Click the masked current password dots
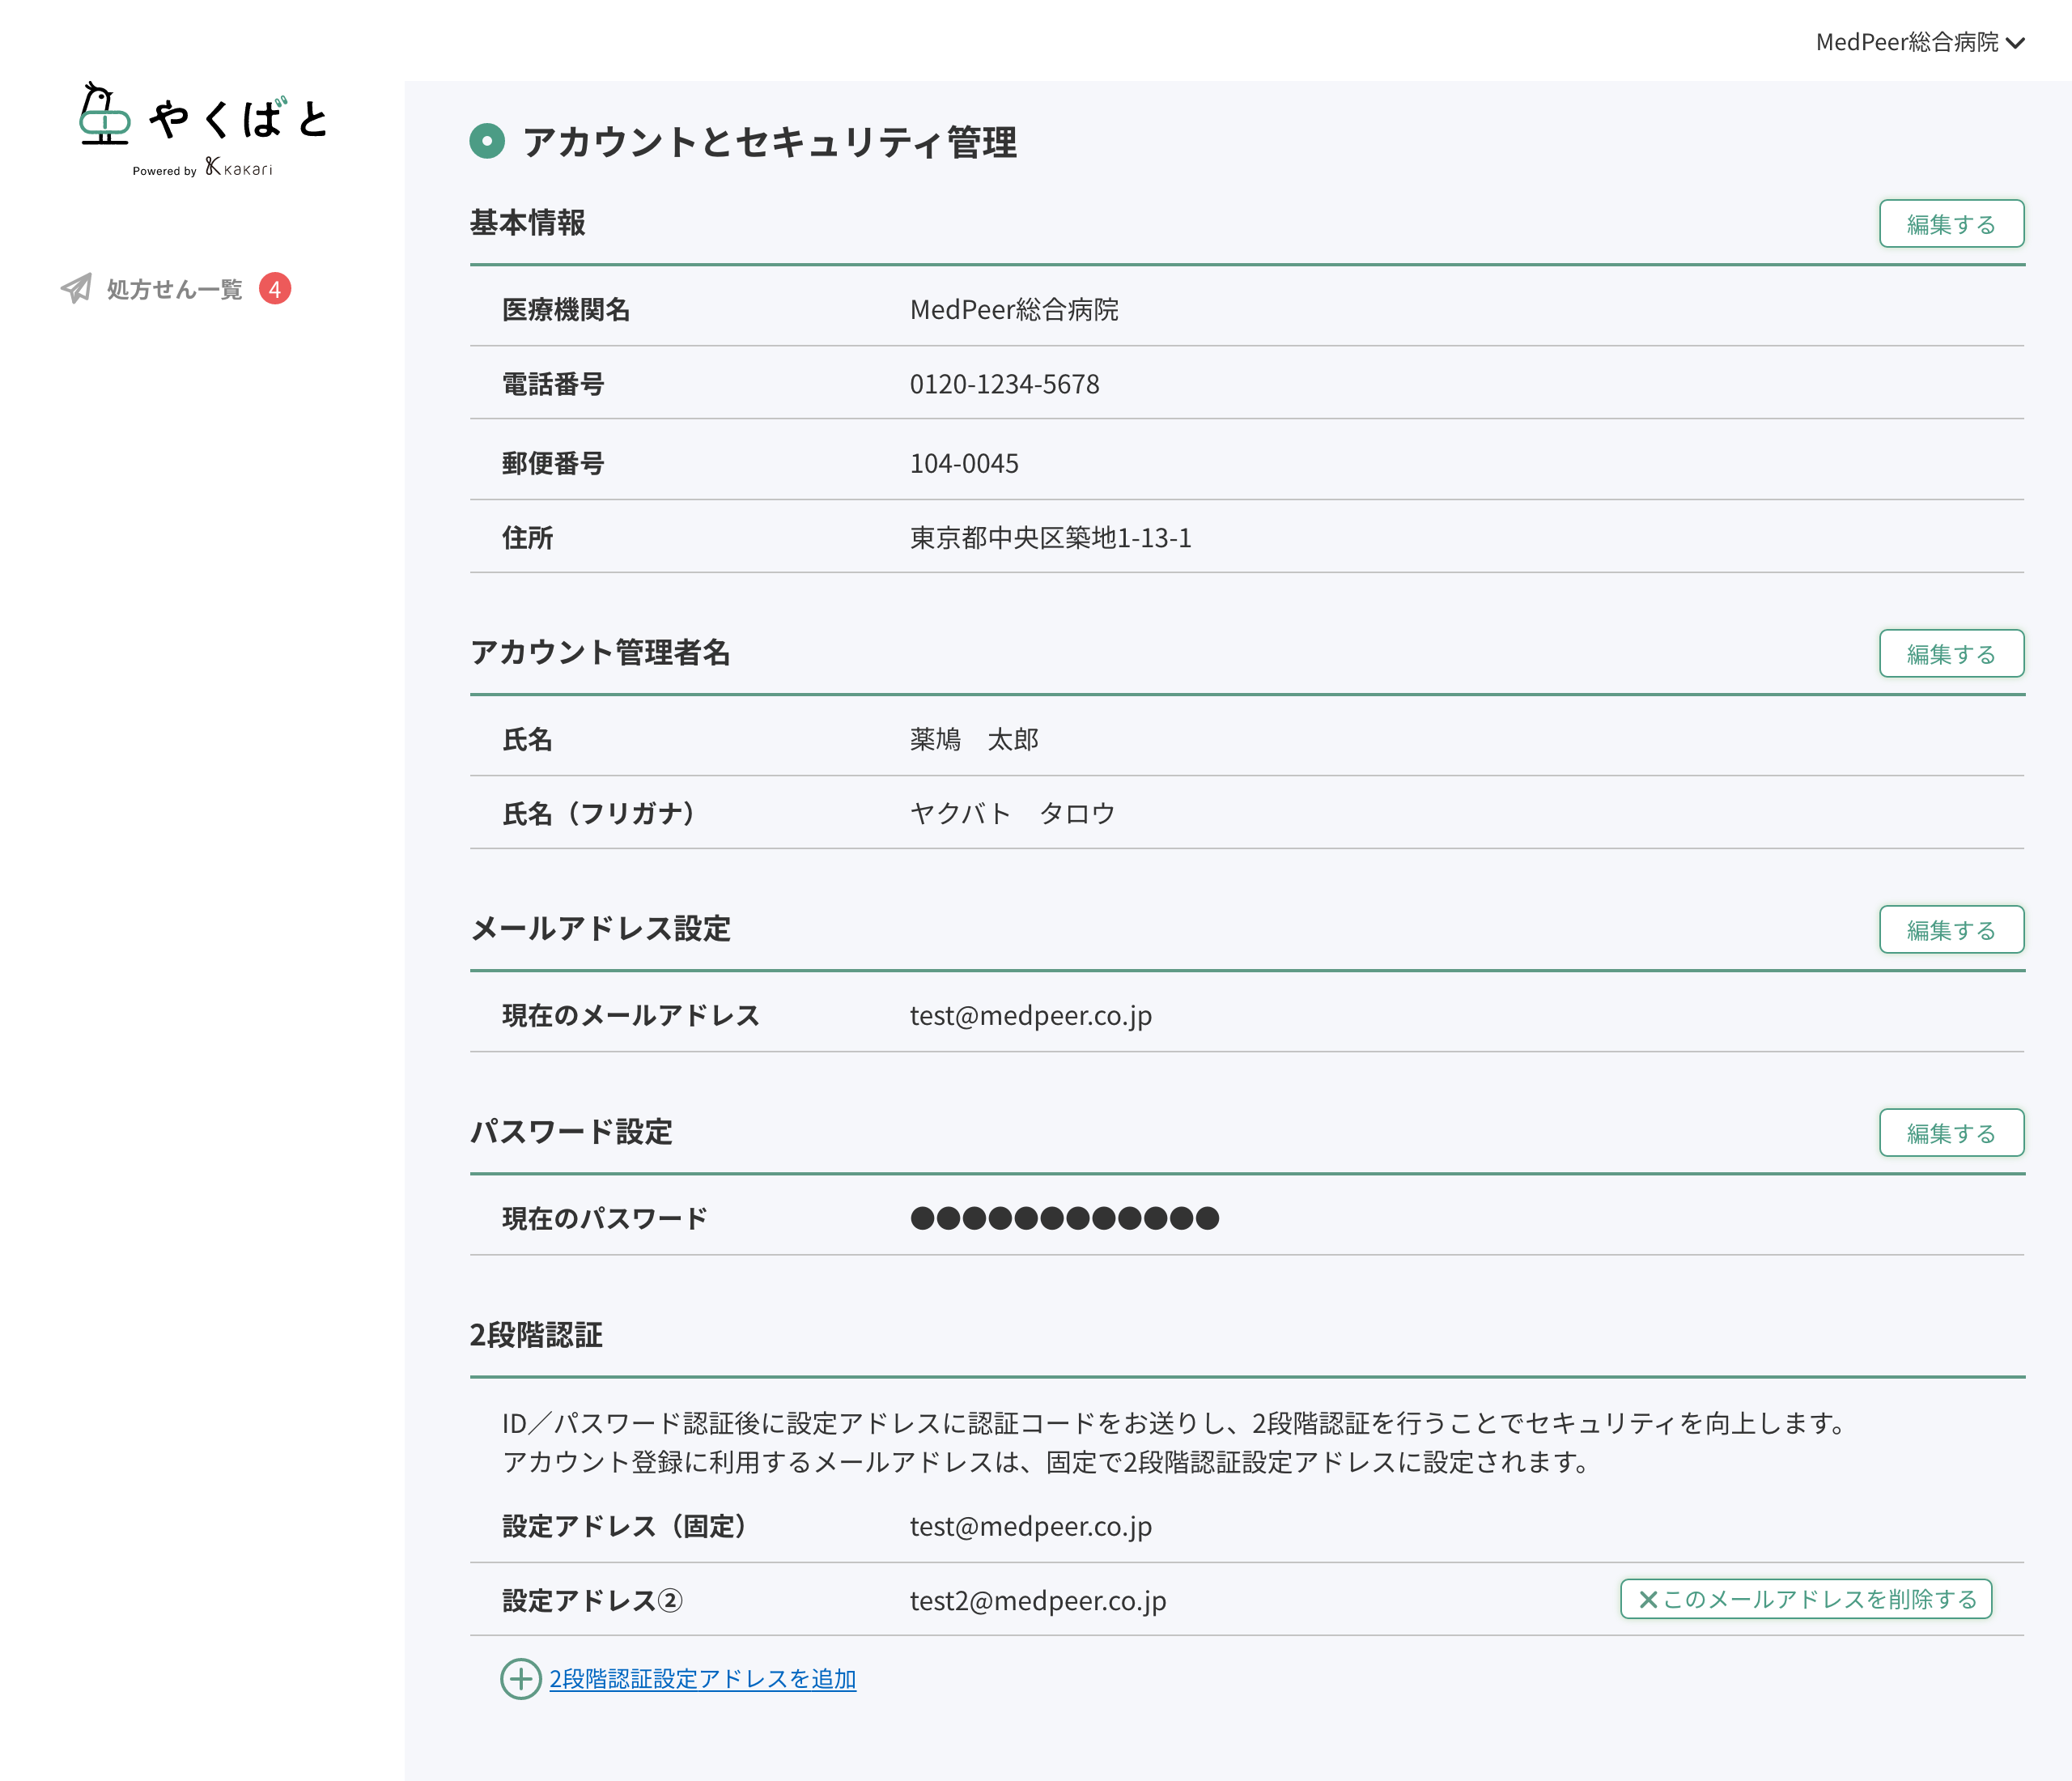The height and width of the screenshot is (1781, 2072). (1064, 1218)
